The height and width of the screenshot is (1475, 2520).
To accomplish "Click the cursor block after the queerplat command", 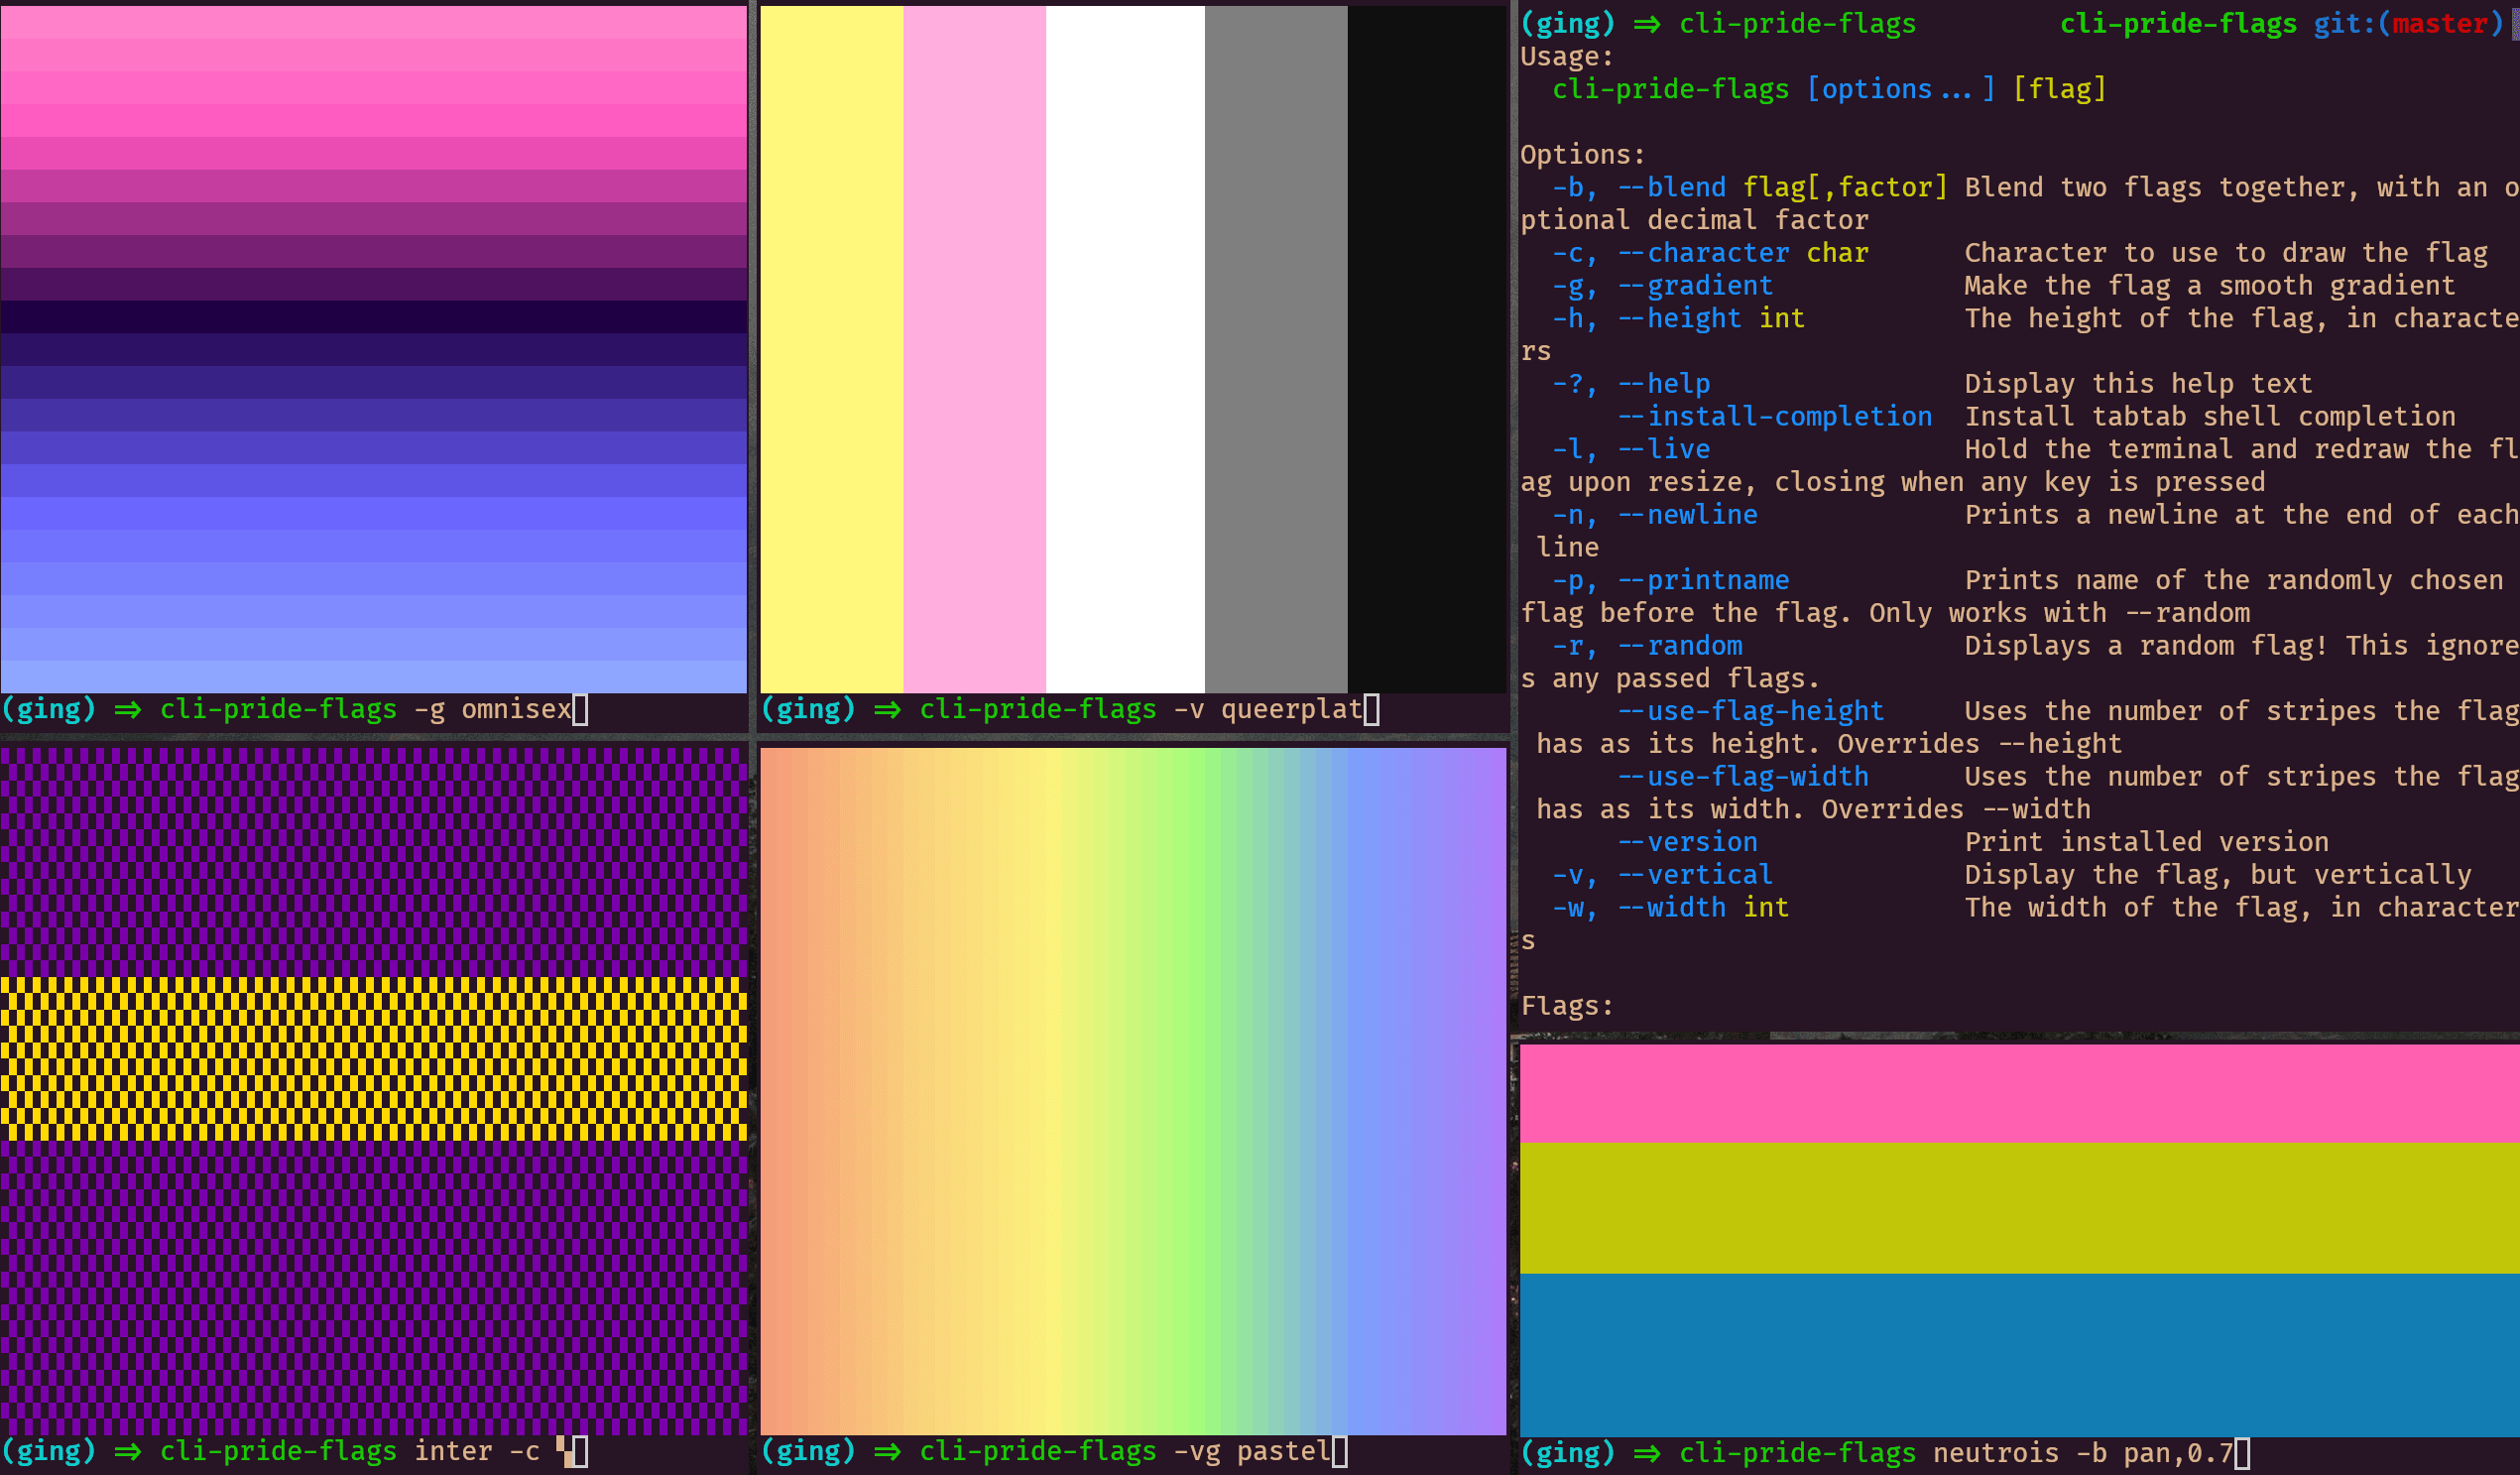I will point(1372,709).
